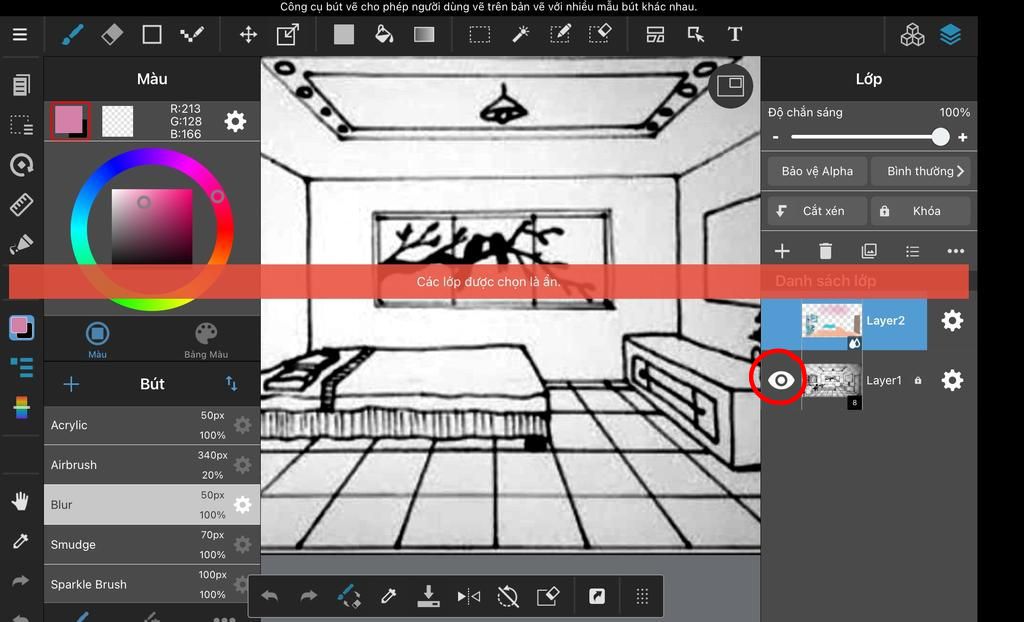The height and width of the screenshot is (622, 1024).
Task: Add a new brush with plus
Action: pyautogui.click(x=71, y=384)
